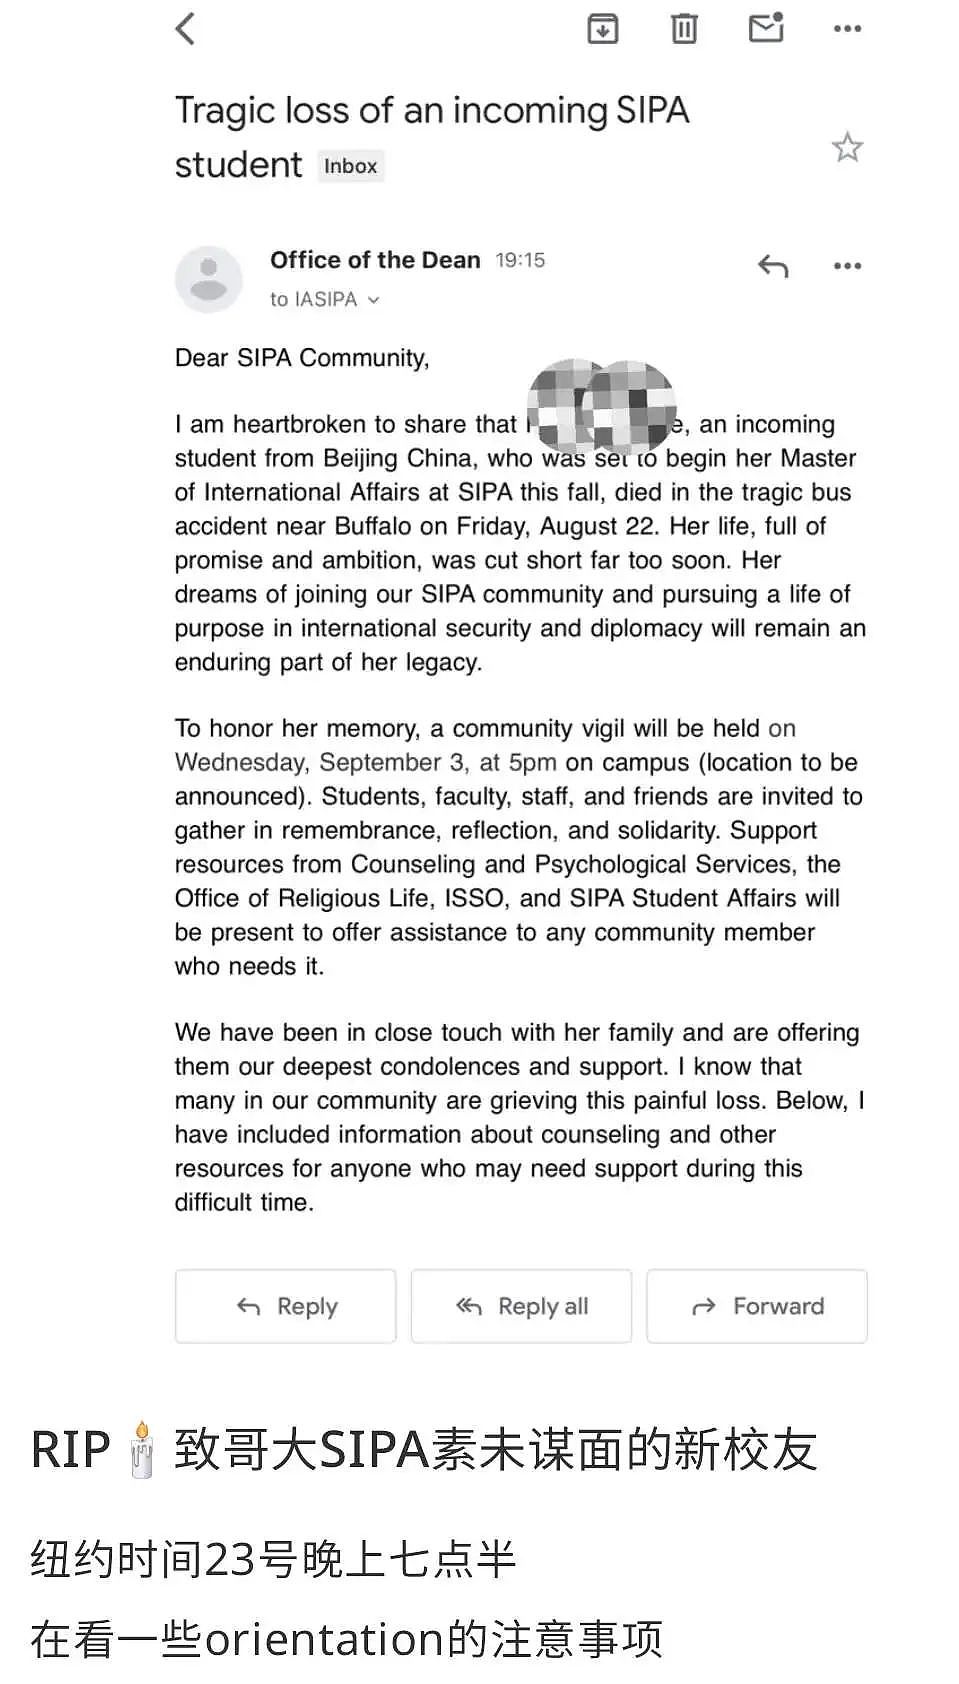
Task: Expand recipient details next to 'to IASIPA'
Action: click(374, 300)
